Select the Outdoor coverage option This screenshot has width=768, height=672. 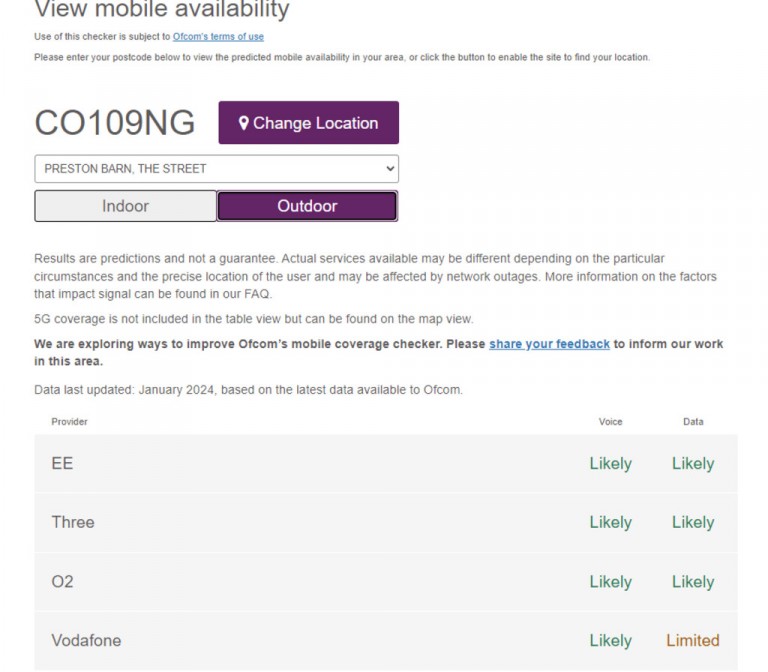click(x=307, y=206)
